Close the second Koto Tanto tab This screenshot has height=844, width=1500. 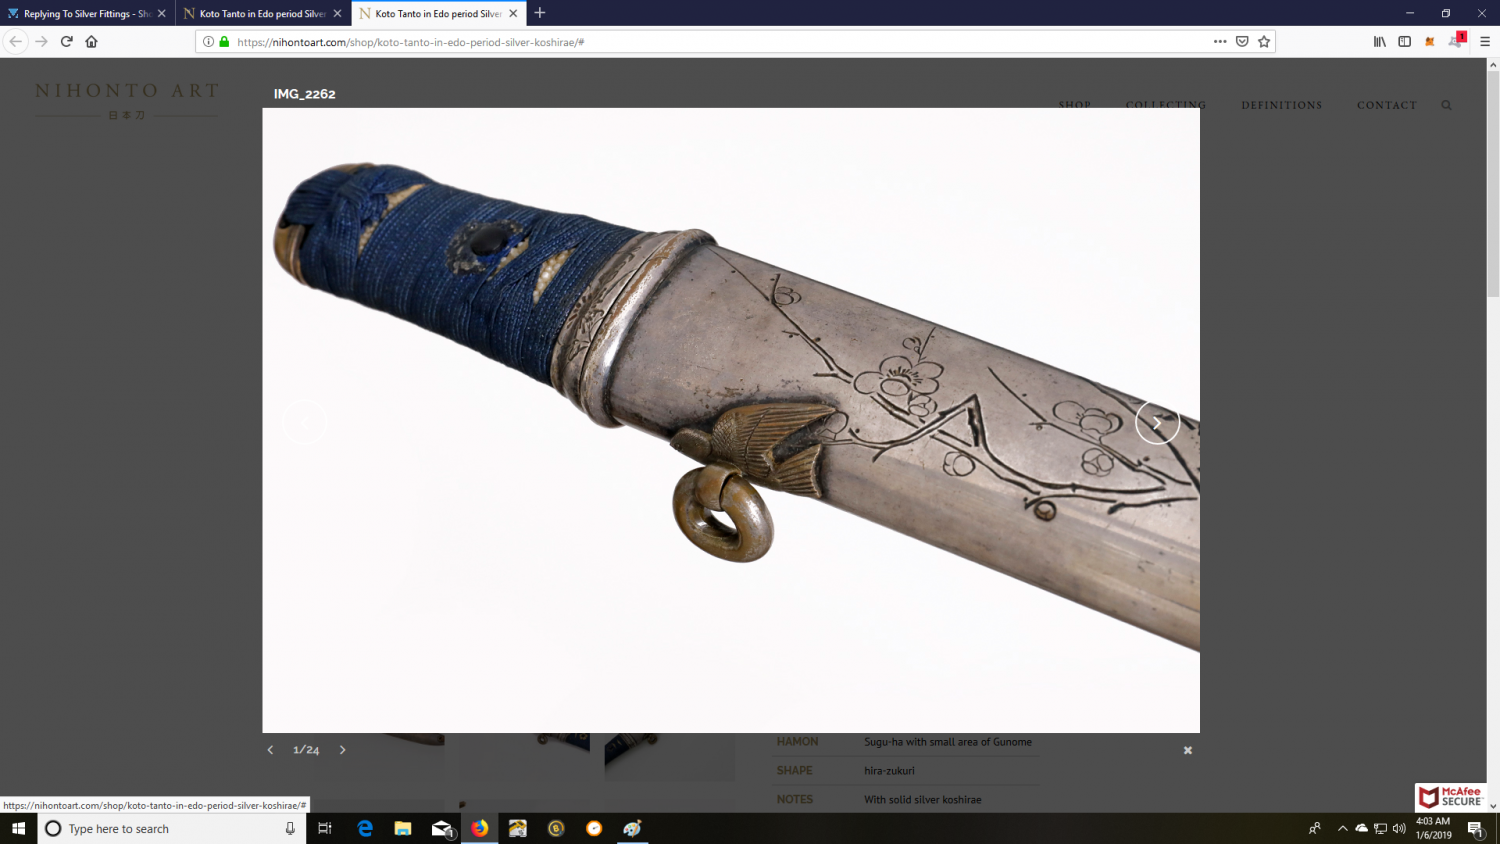coord(337,14)
